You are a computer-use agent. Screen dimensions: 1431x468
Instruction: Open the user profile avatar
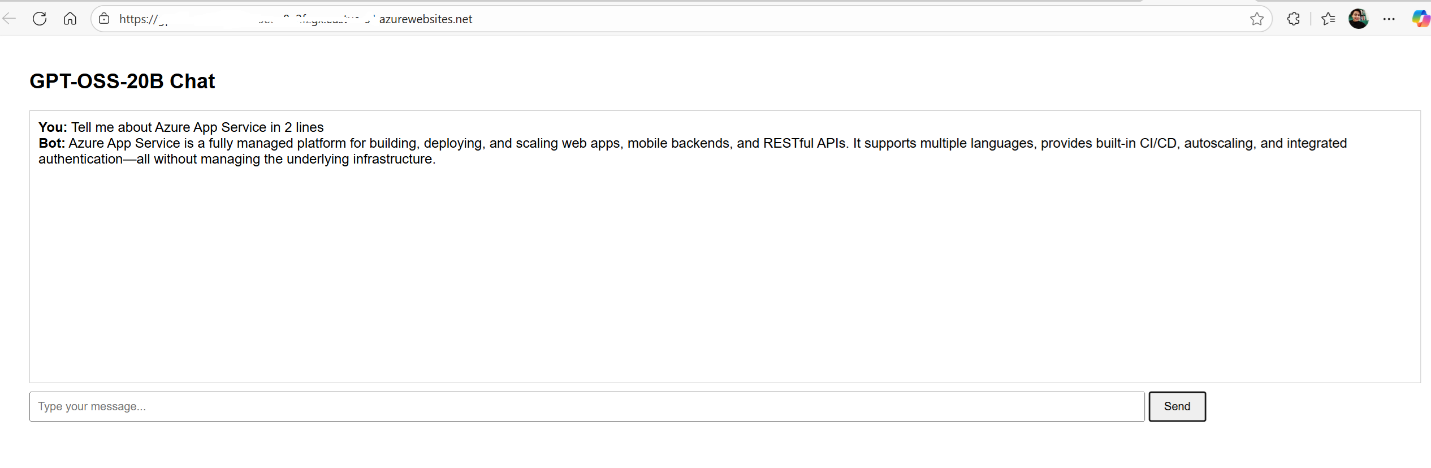tap(1358, 18)
